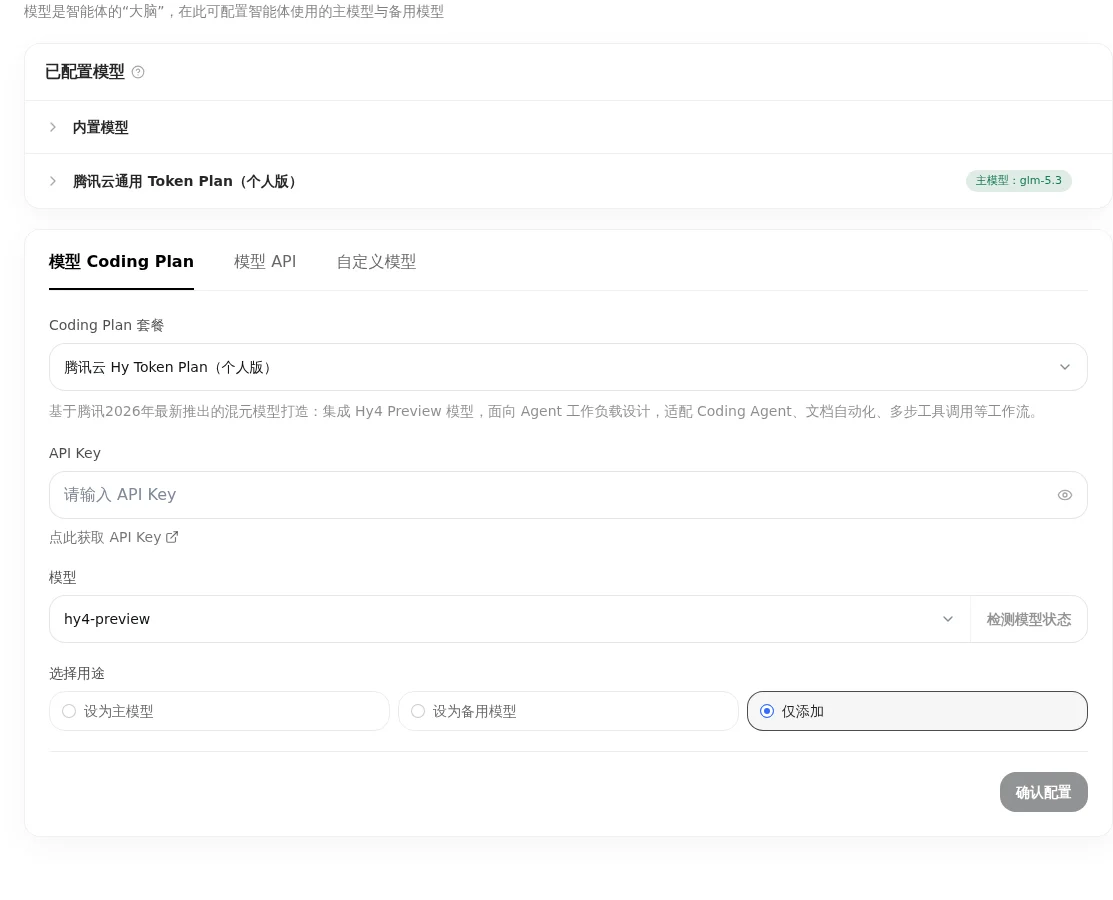Select the 设为备用模型 radio option
Screen dimensions: 1113x900
(x=569, y=711)
